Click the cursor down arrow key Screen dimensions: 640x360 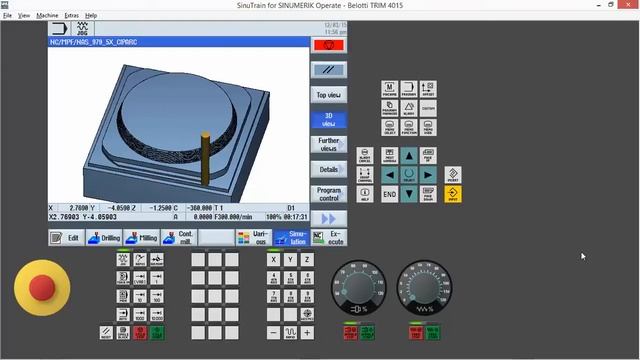coord(409,194)
